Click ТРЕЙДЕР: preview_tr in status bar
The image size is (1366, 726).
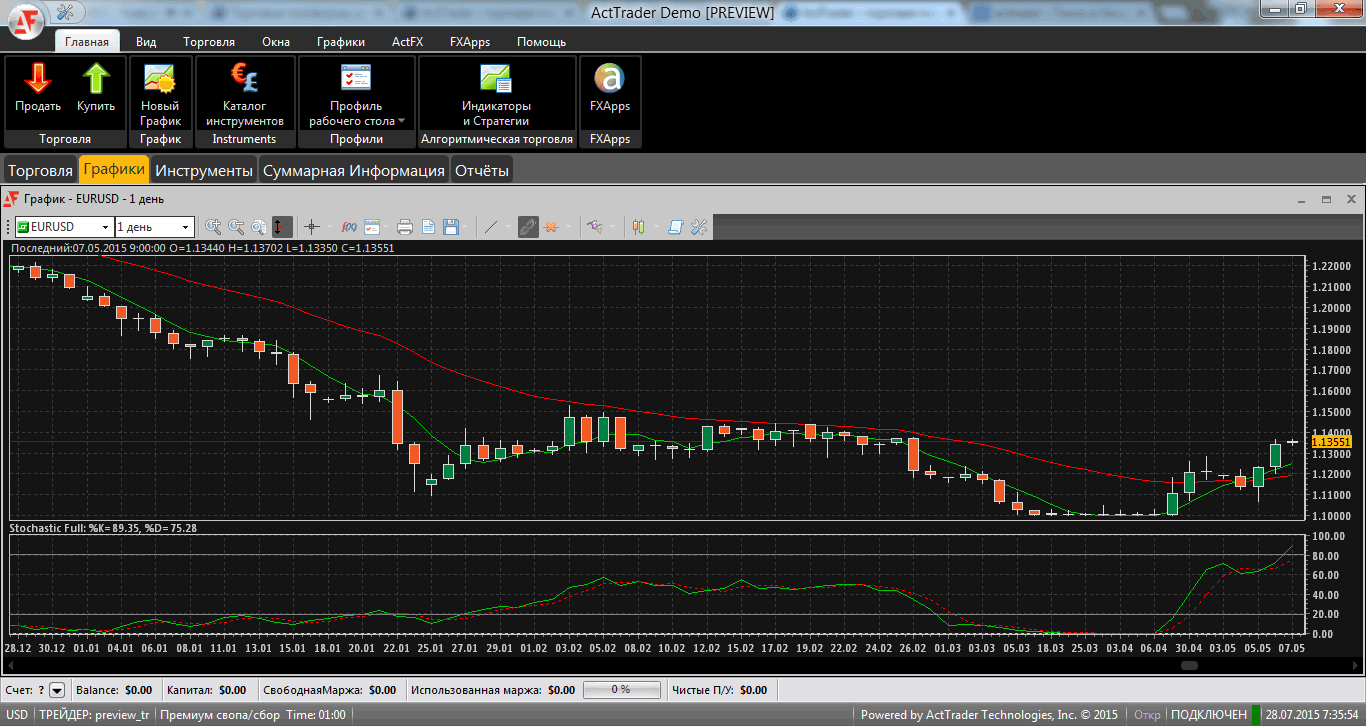click(94, 714)
